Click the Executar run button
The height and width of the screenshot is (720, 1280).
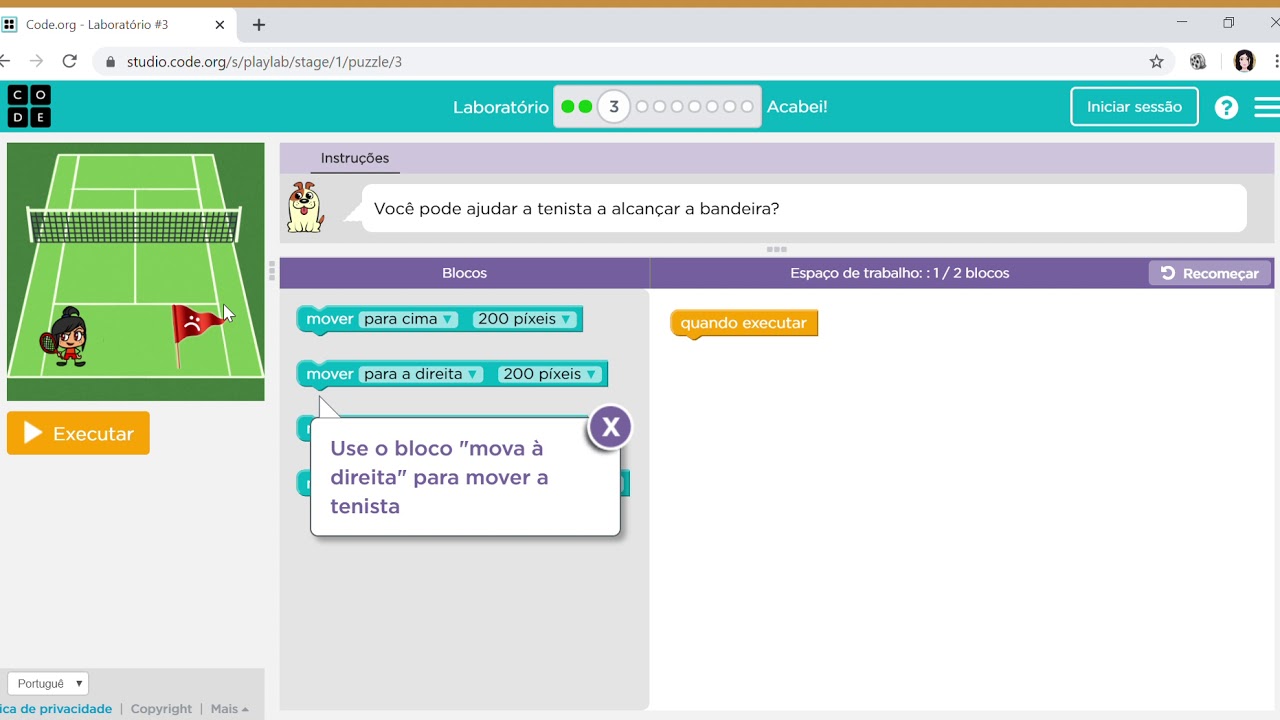click(x=78, y=433)
